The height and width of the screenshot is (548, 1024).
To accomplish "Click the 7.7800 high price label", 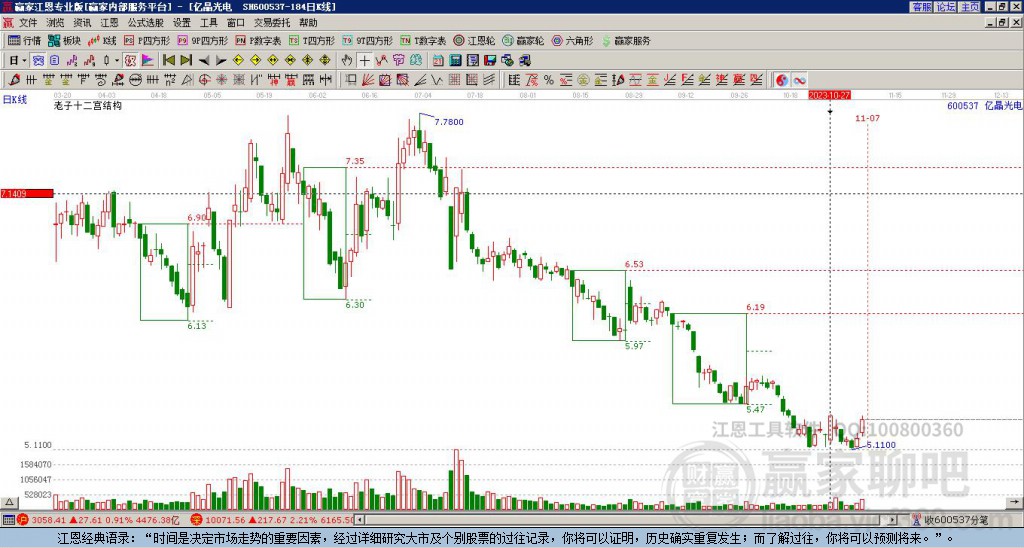I will [x=449, y=122].
